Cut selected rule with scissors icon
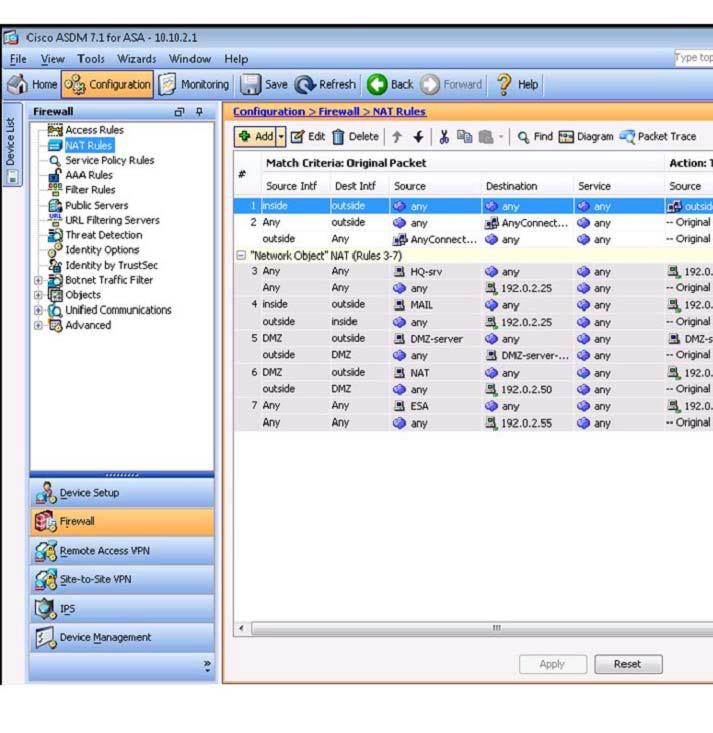 [444, 137]
